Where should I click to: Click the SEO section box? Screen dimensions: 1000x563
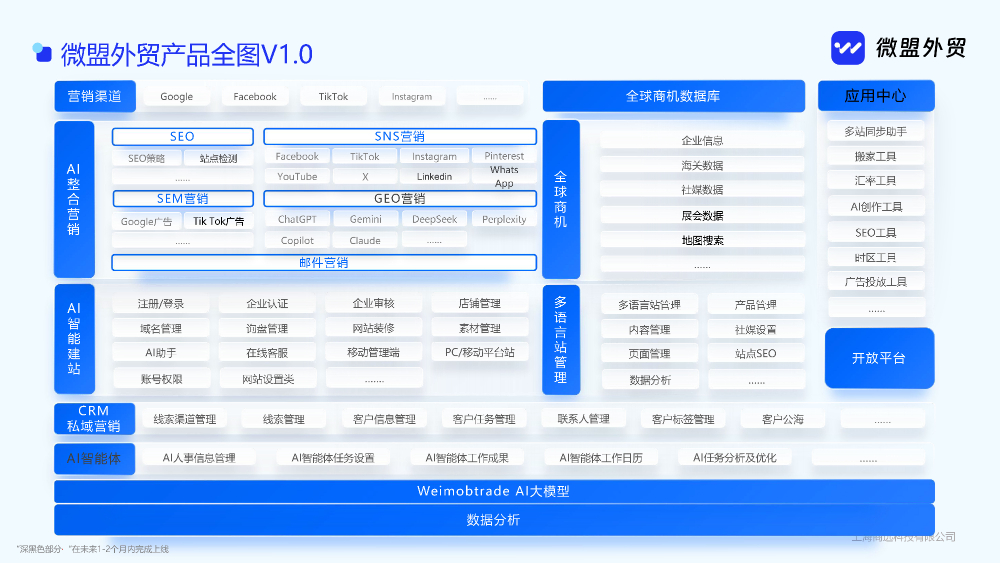tap(182, 136)
